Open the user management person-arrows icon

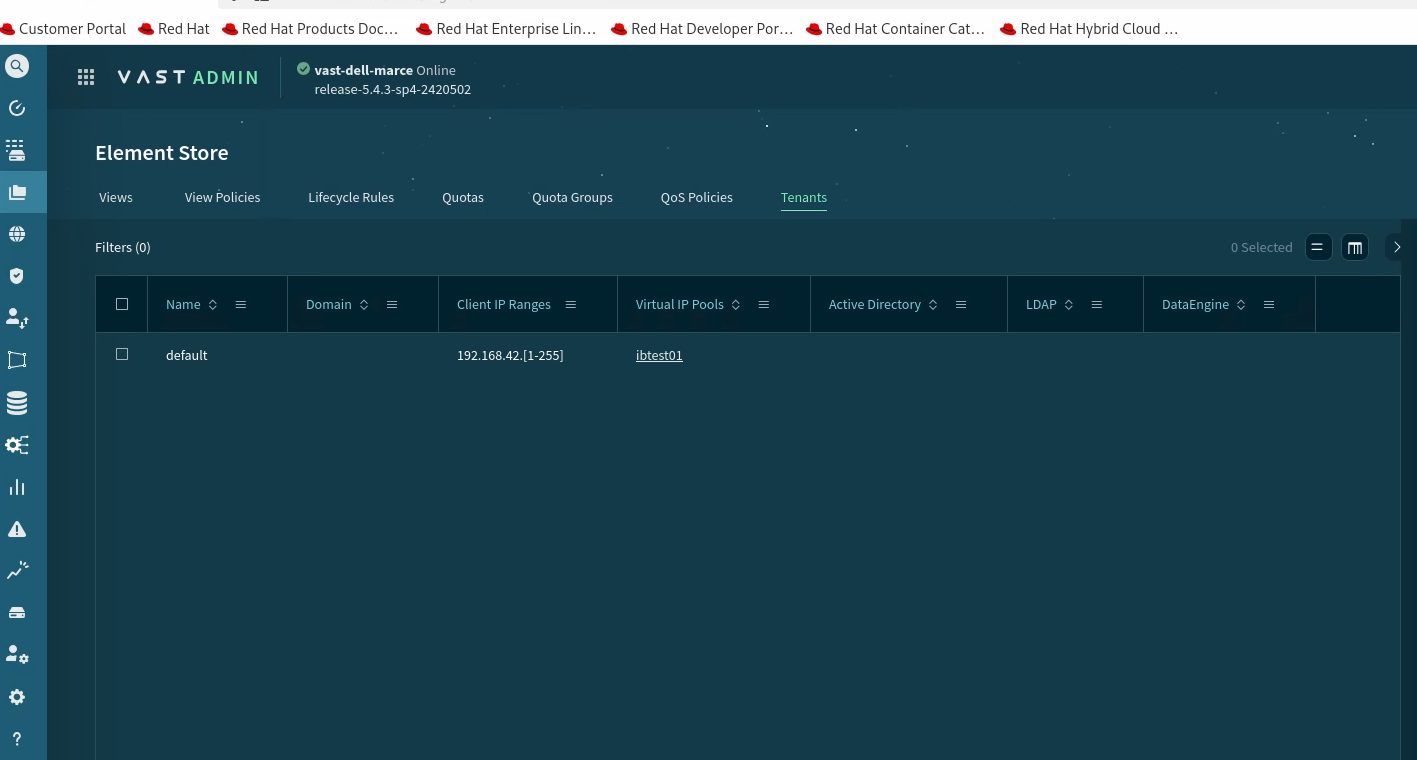17,318
